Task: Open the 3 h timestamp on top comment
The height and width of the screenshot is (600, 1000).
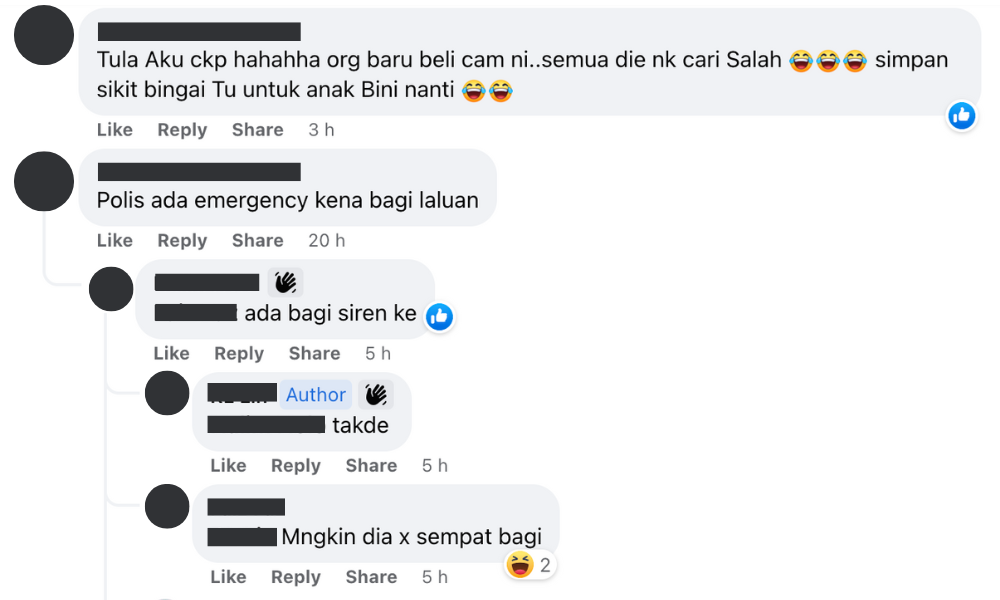Action: tap(321, 130)
